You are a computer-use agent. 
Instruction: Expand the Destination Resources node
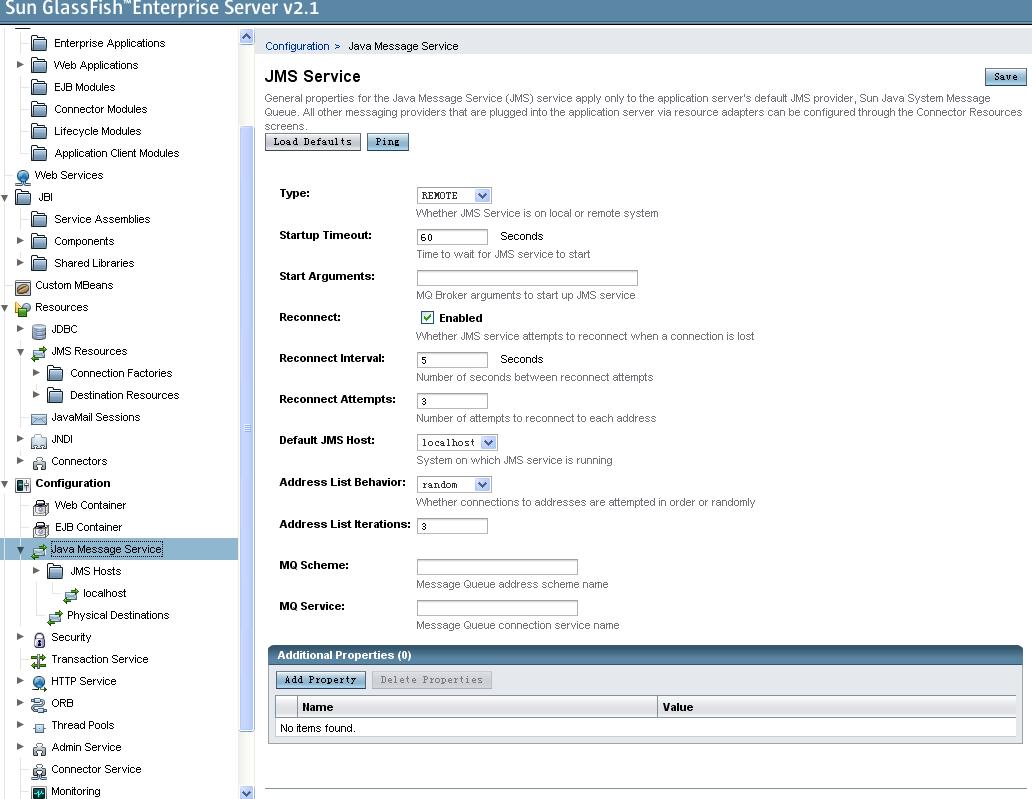(36, 394)
